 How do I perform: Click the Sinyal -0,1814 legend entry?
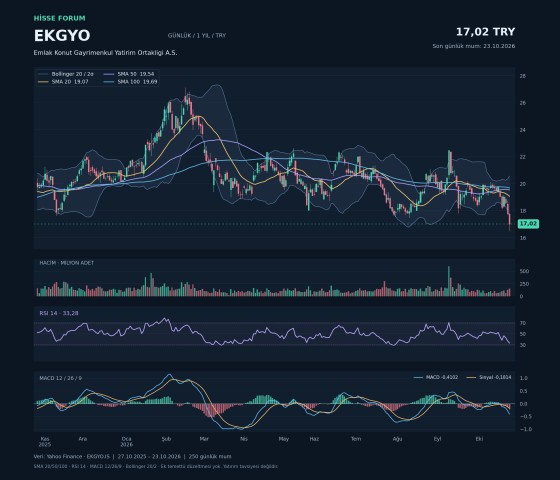(489, 377)
